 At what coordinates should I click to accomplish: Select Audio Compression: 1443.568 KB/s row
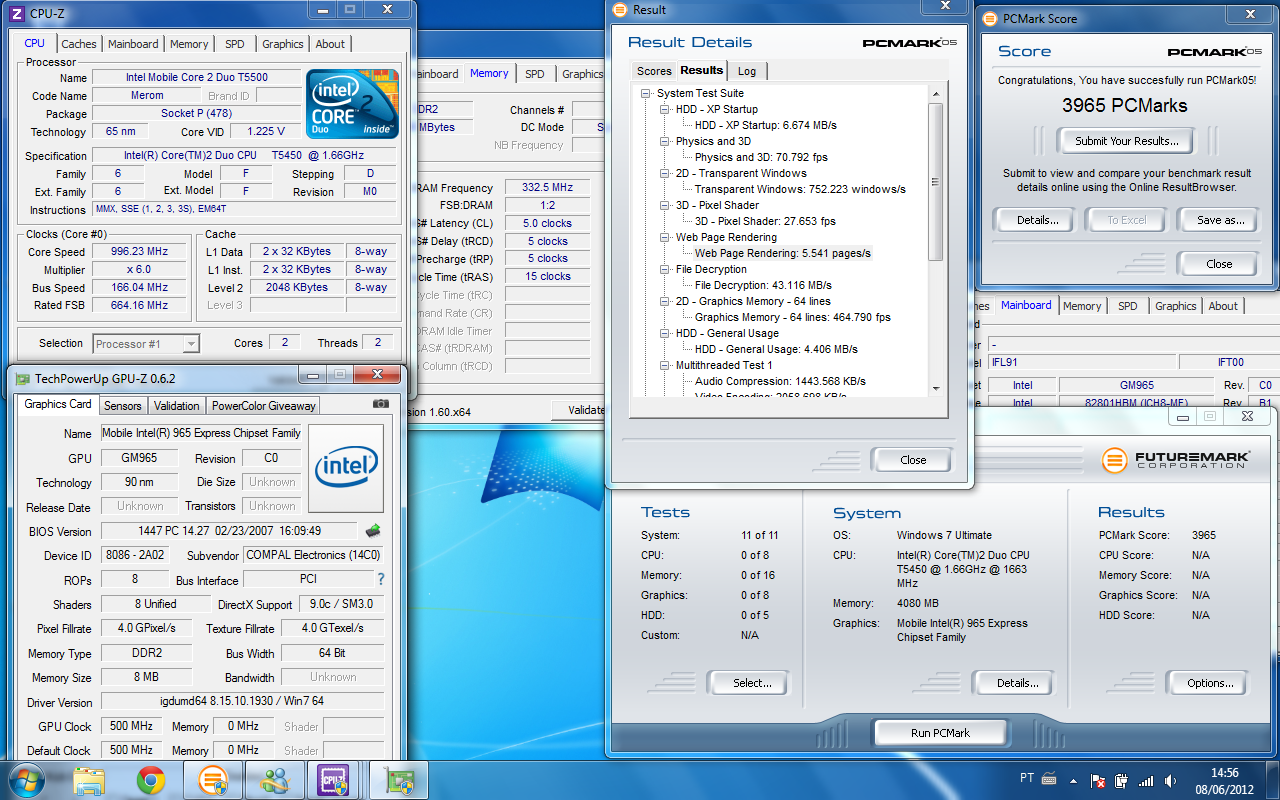(x=780, y=381)
